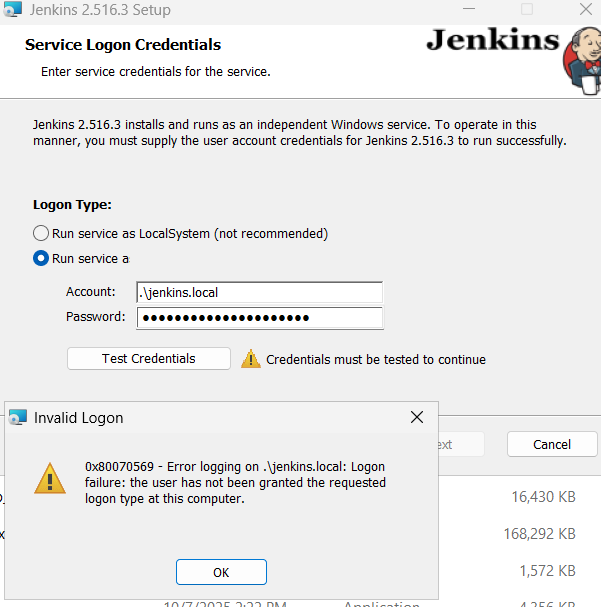This screenshot has width=601, height=607.
Task: Cancel the Jenkins installation
Action: (x=551, y=444)
